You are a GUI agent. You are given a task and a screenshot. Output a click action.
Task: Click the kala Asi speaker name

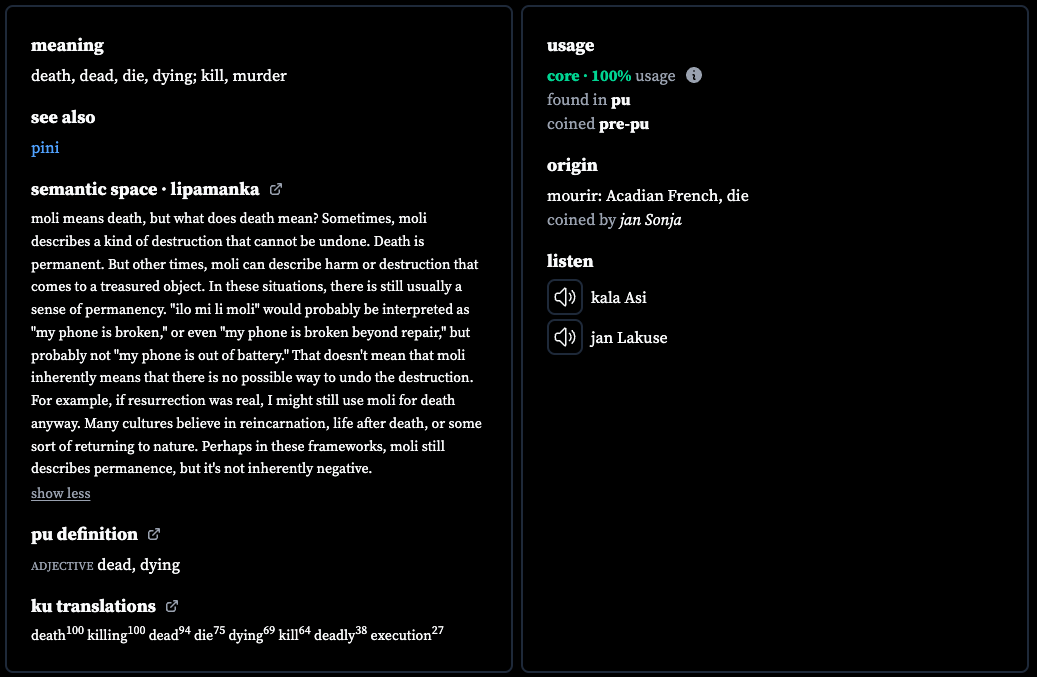pyautogui.click(x=618, y=298)
